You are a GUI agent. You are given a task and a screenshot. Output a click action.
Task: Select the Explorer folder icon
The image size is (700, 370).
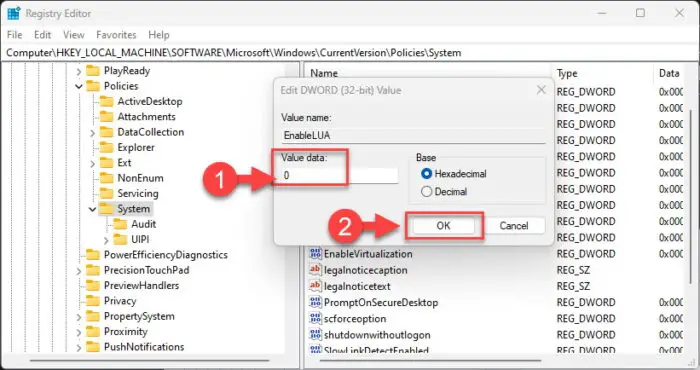click(x=106, y=147)
